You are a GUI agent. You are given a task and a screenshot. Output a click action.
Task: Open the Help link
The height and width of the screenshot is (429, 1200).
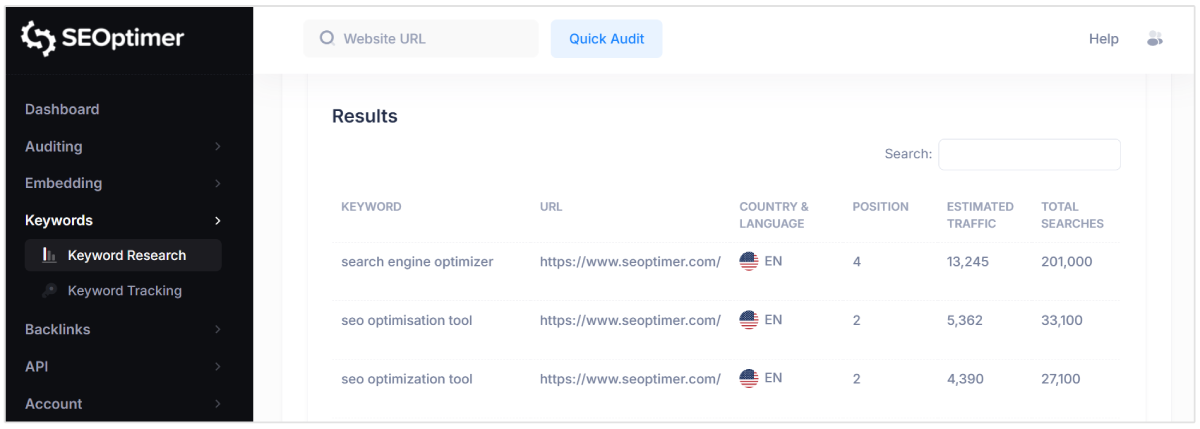coord(1103,39)
